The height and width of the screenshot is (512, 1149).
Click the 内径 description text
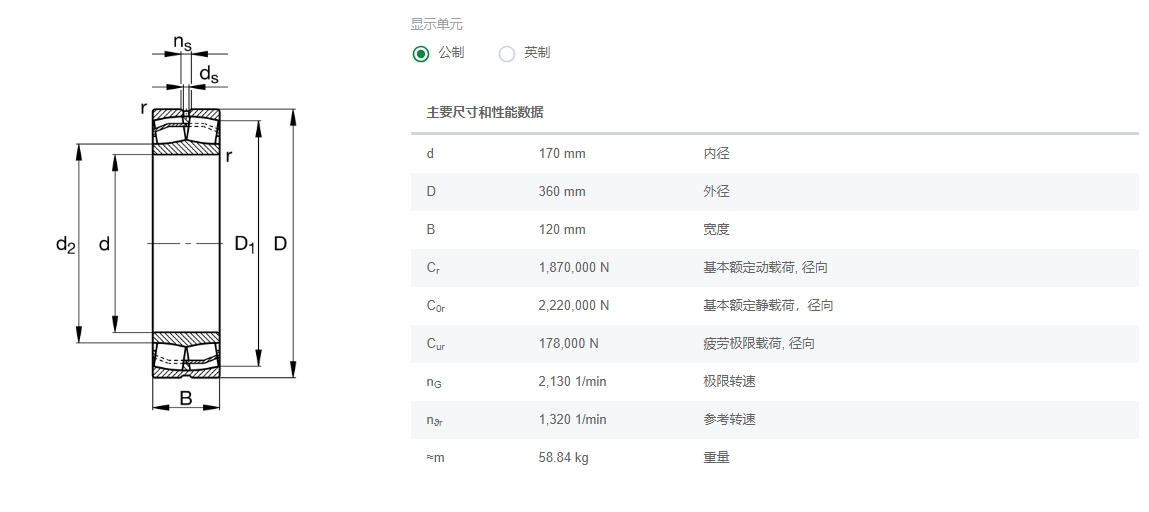coord(717,154)
